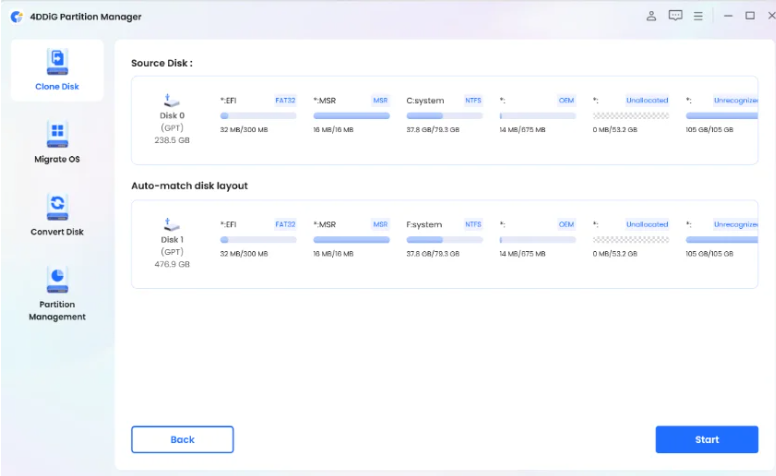Click the F:system partition usage bar
Screen dimensions: 776x476
444,240
